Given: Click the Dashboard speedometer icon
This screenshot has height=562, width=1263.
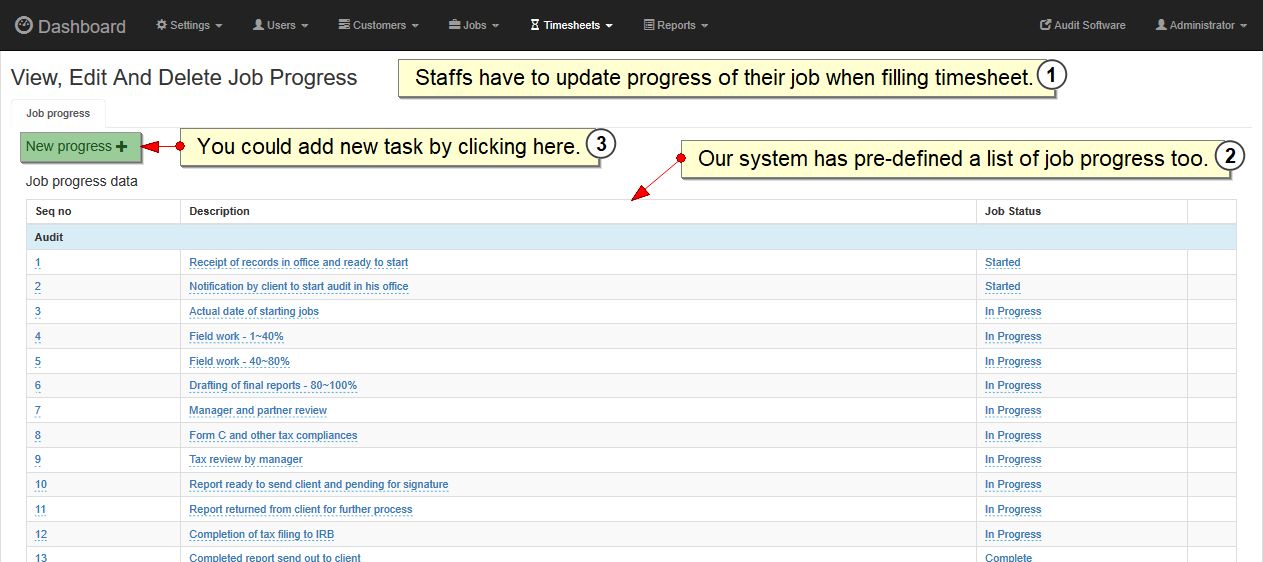Looking at the screenshot, I should [x=24, y=26].
